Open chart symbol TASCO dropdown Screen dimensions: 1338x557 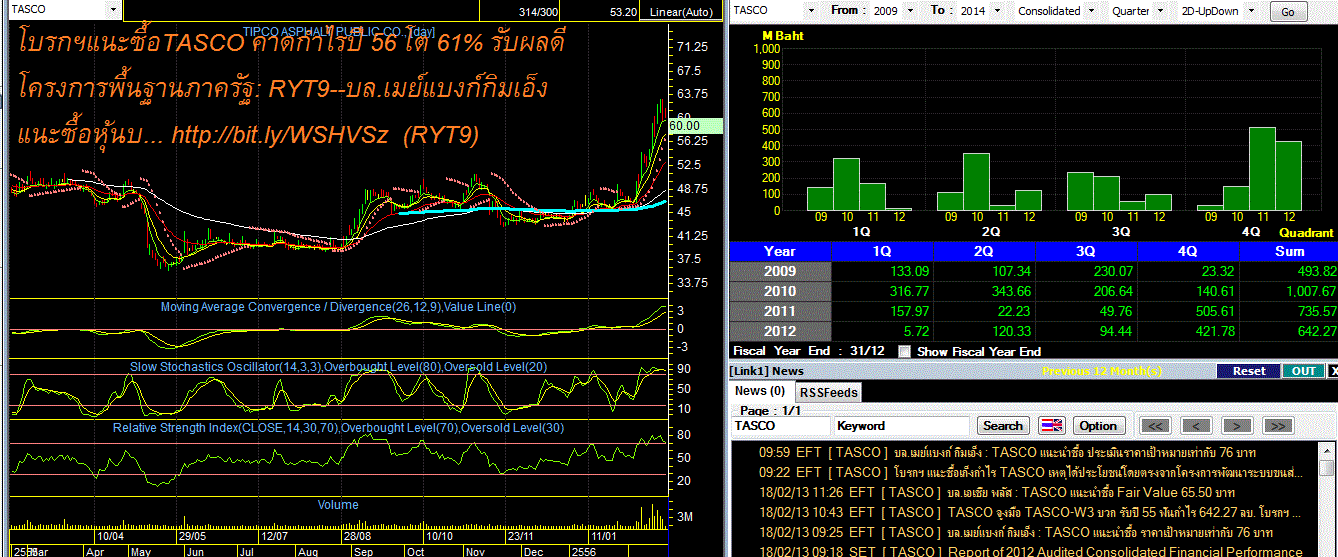112,10
